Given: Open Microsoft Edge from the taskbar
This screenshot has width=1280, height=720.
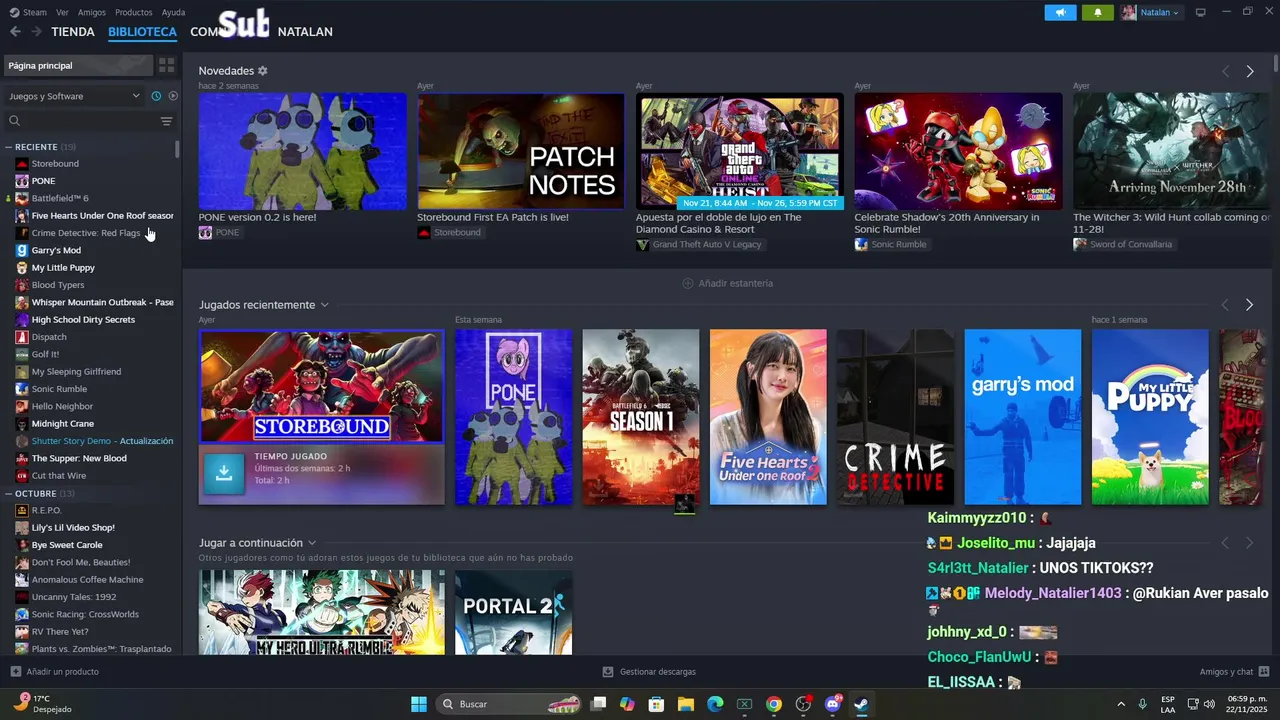Looking at the screenshot, I should pyautogui.click(x=715, y=704).
